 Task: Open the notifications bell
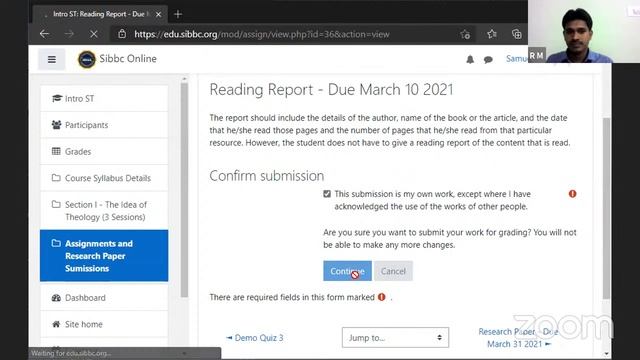pos(470,60)
